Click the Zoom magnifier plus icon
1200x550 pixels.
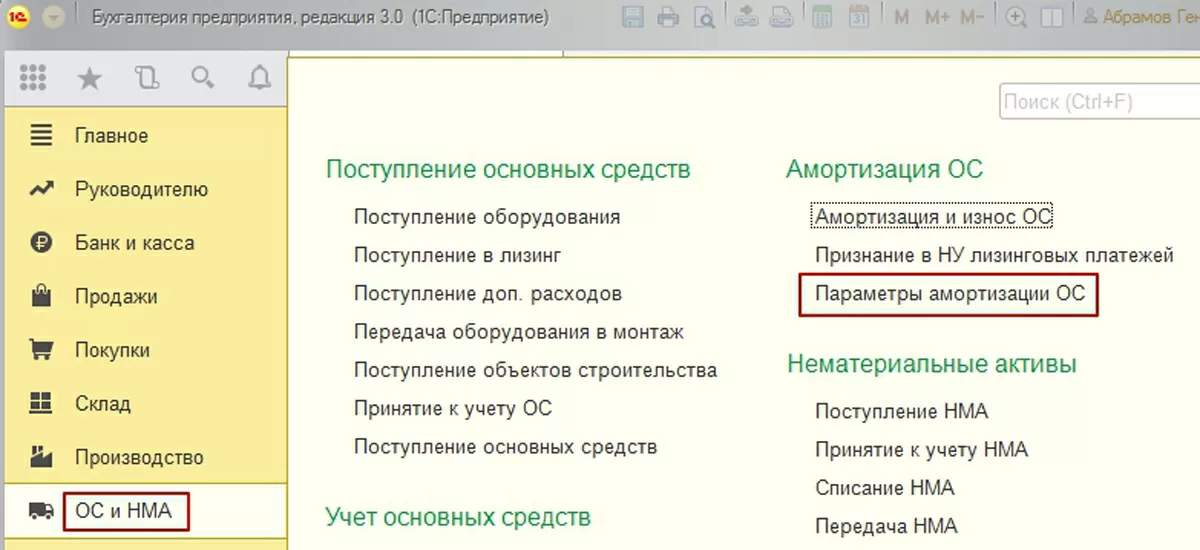click(1016, 18)
